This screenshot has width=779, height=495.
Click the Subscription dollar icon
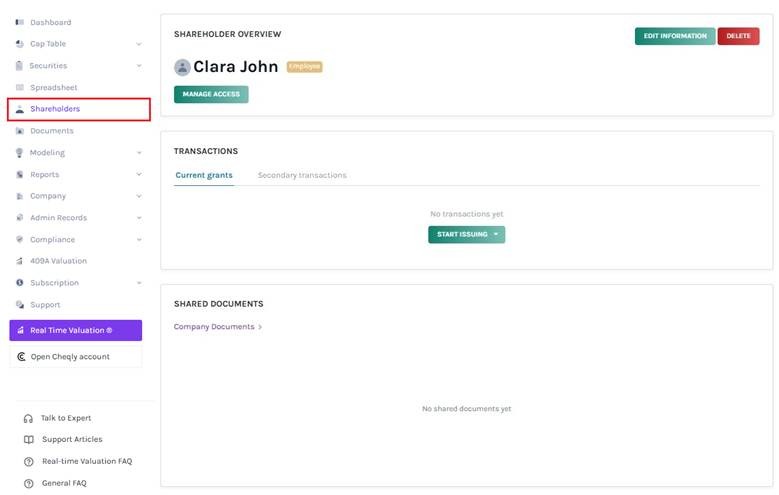tap(19, 283)
